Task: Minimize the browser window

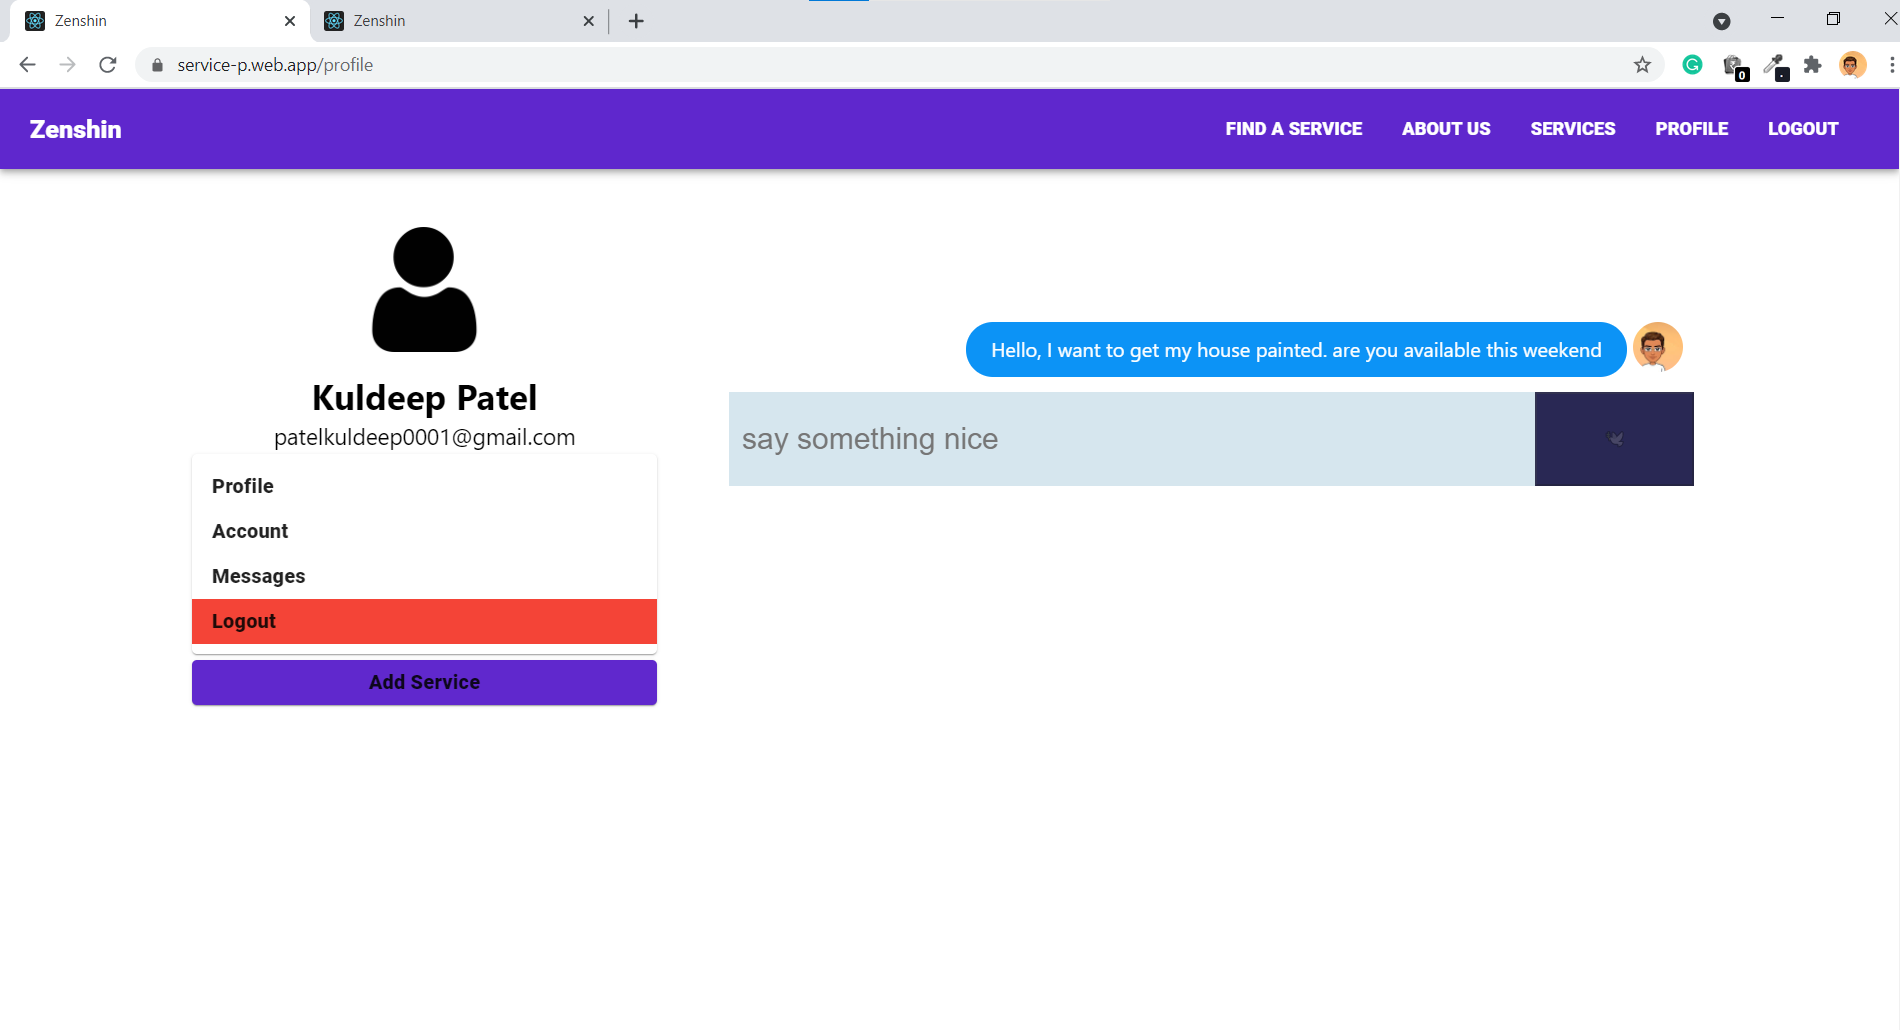Action: (1777, 19)
